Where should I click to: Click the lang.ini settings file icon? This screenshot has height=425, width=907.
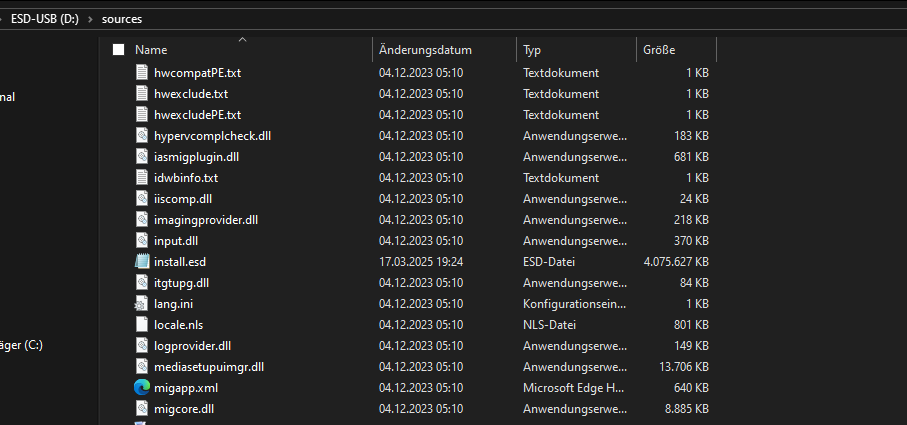(141, 304)
